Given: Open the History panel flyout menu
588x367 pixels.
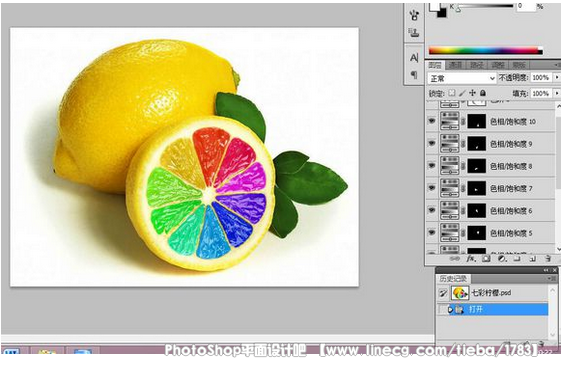Looking at the screenshot, I should click(552, 279).
